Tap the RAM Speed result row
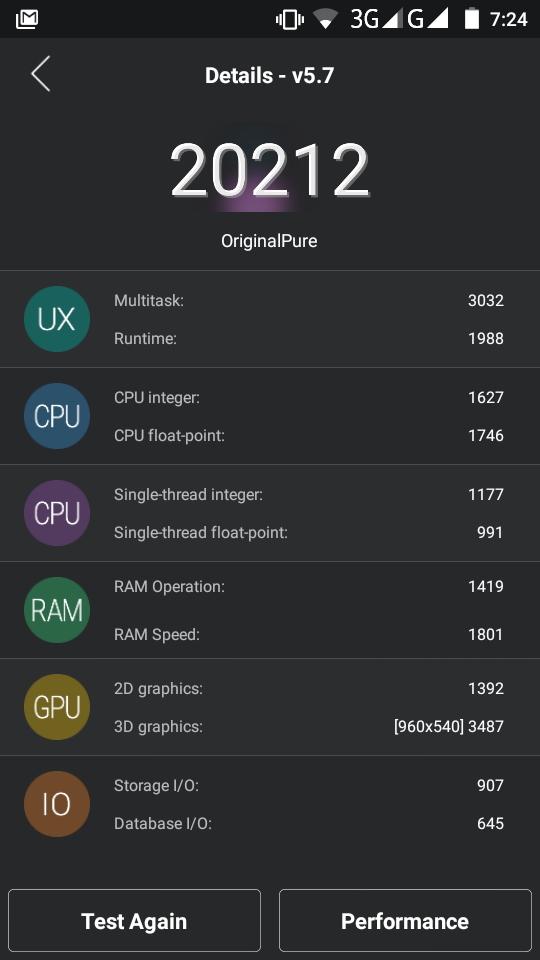Screen dimensions: 540x960 click(309, 634)
